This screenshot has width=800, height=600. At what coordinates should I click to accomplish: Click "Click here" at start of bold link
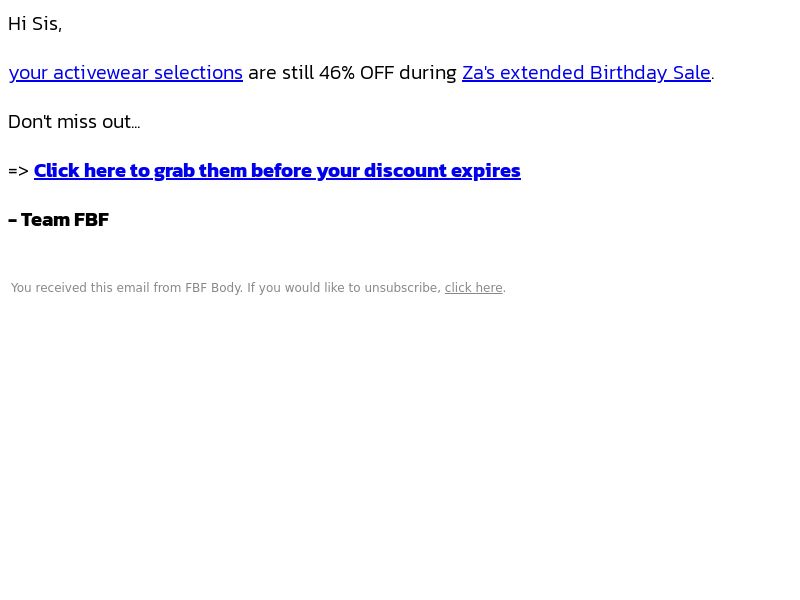[x=79, y=171]
